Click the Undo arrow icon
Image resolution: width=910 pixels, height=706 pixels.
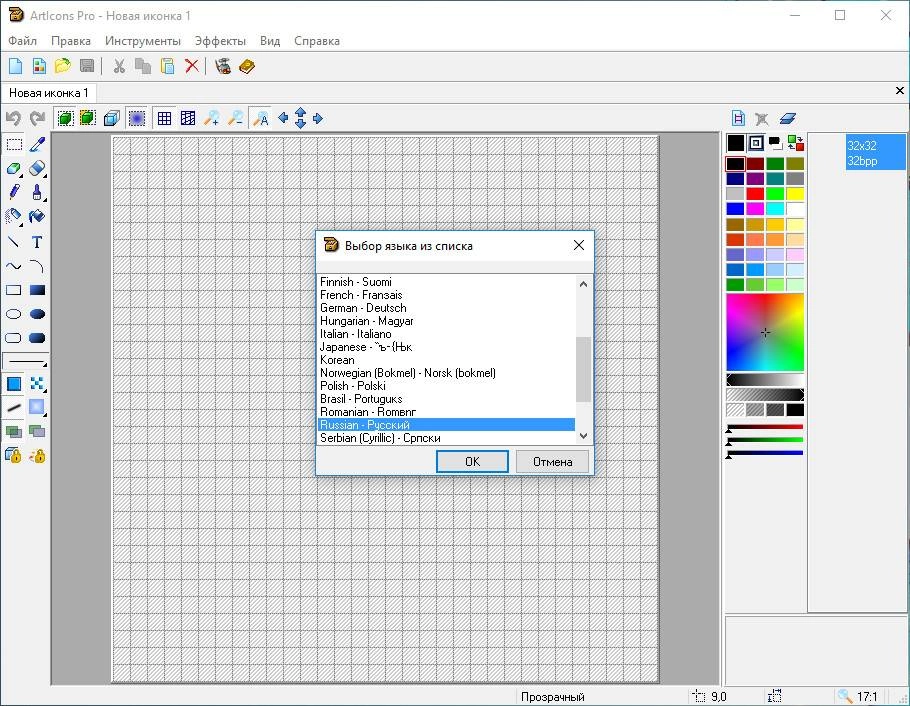13,118
